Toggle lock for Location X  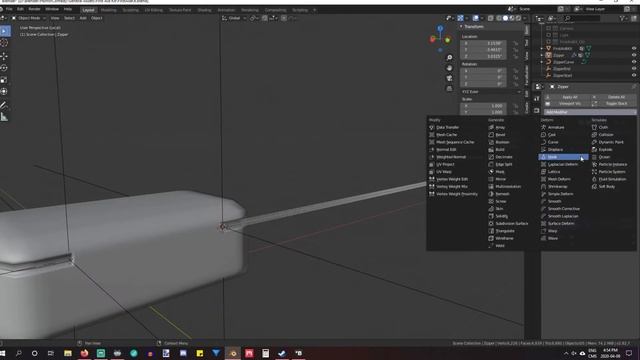click(x=516, y=43)
